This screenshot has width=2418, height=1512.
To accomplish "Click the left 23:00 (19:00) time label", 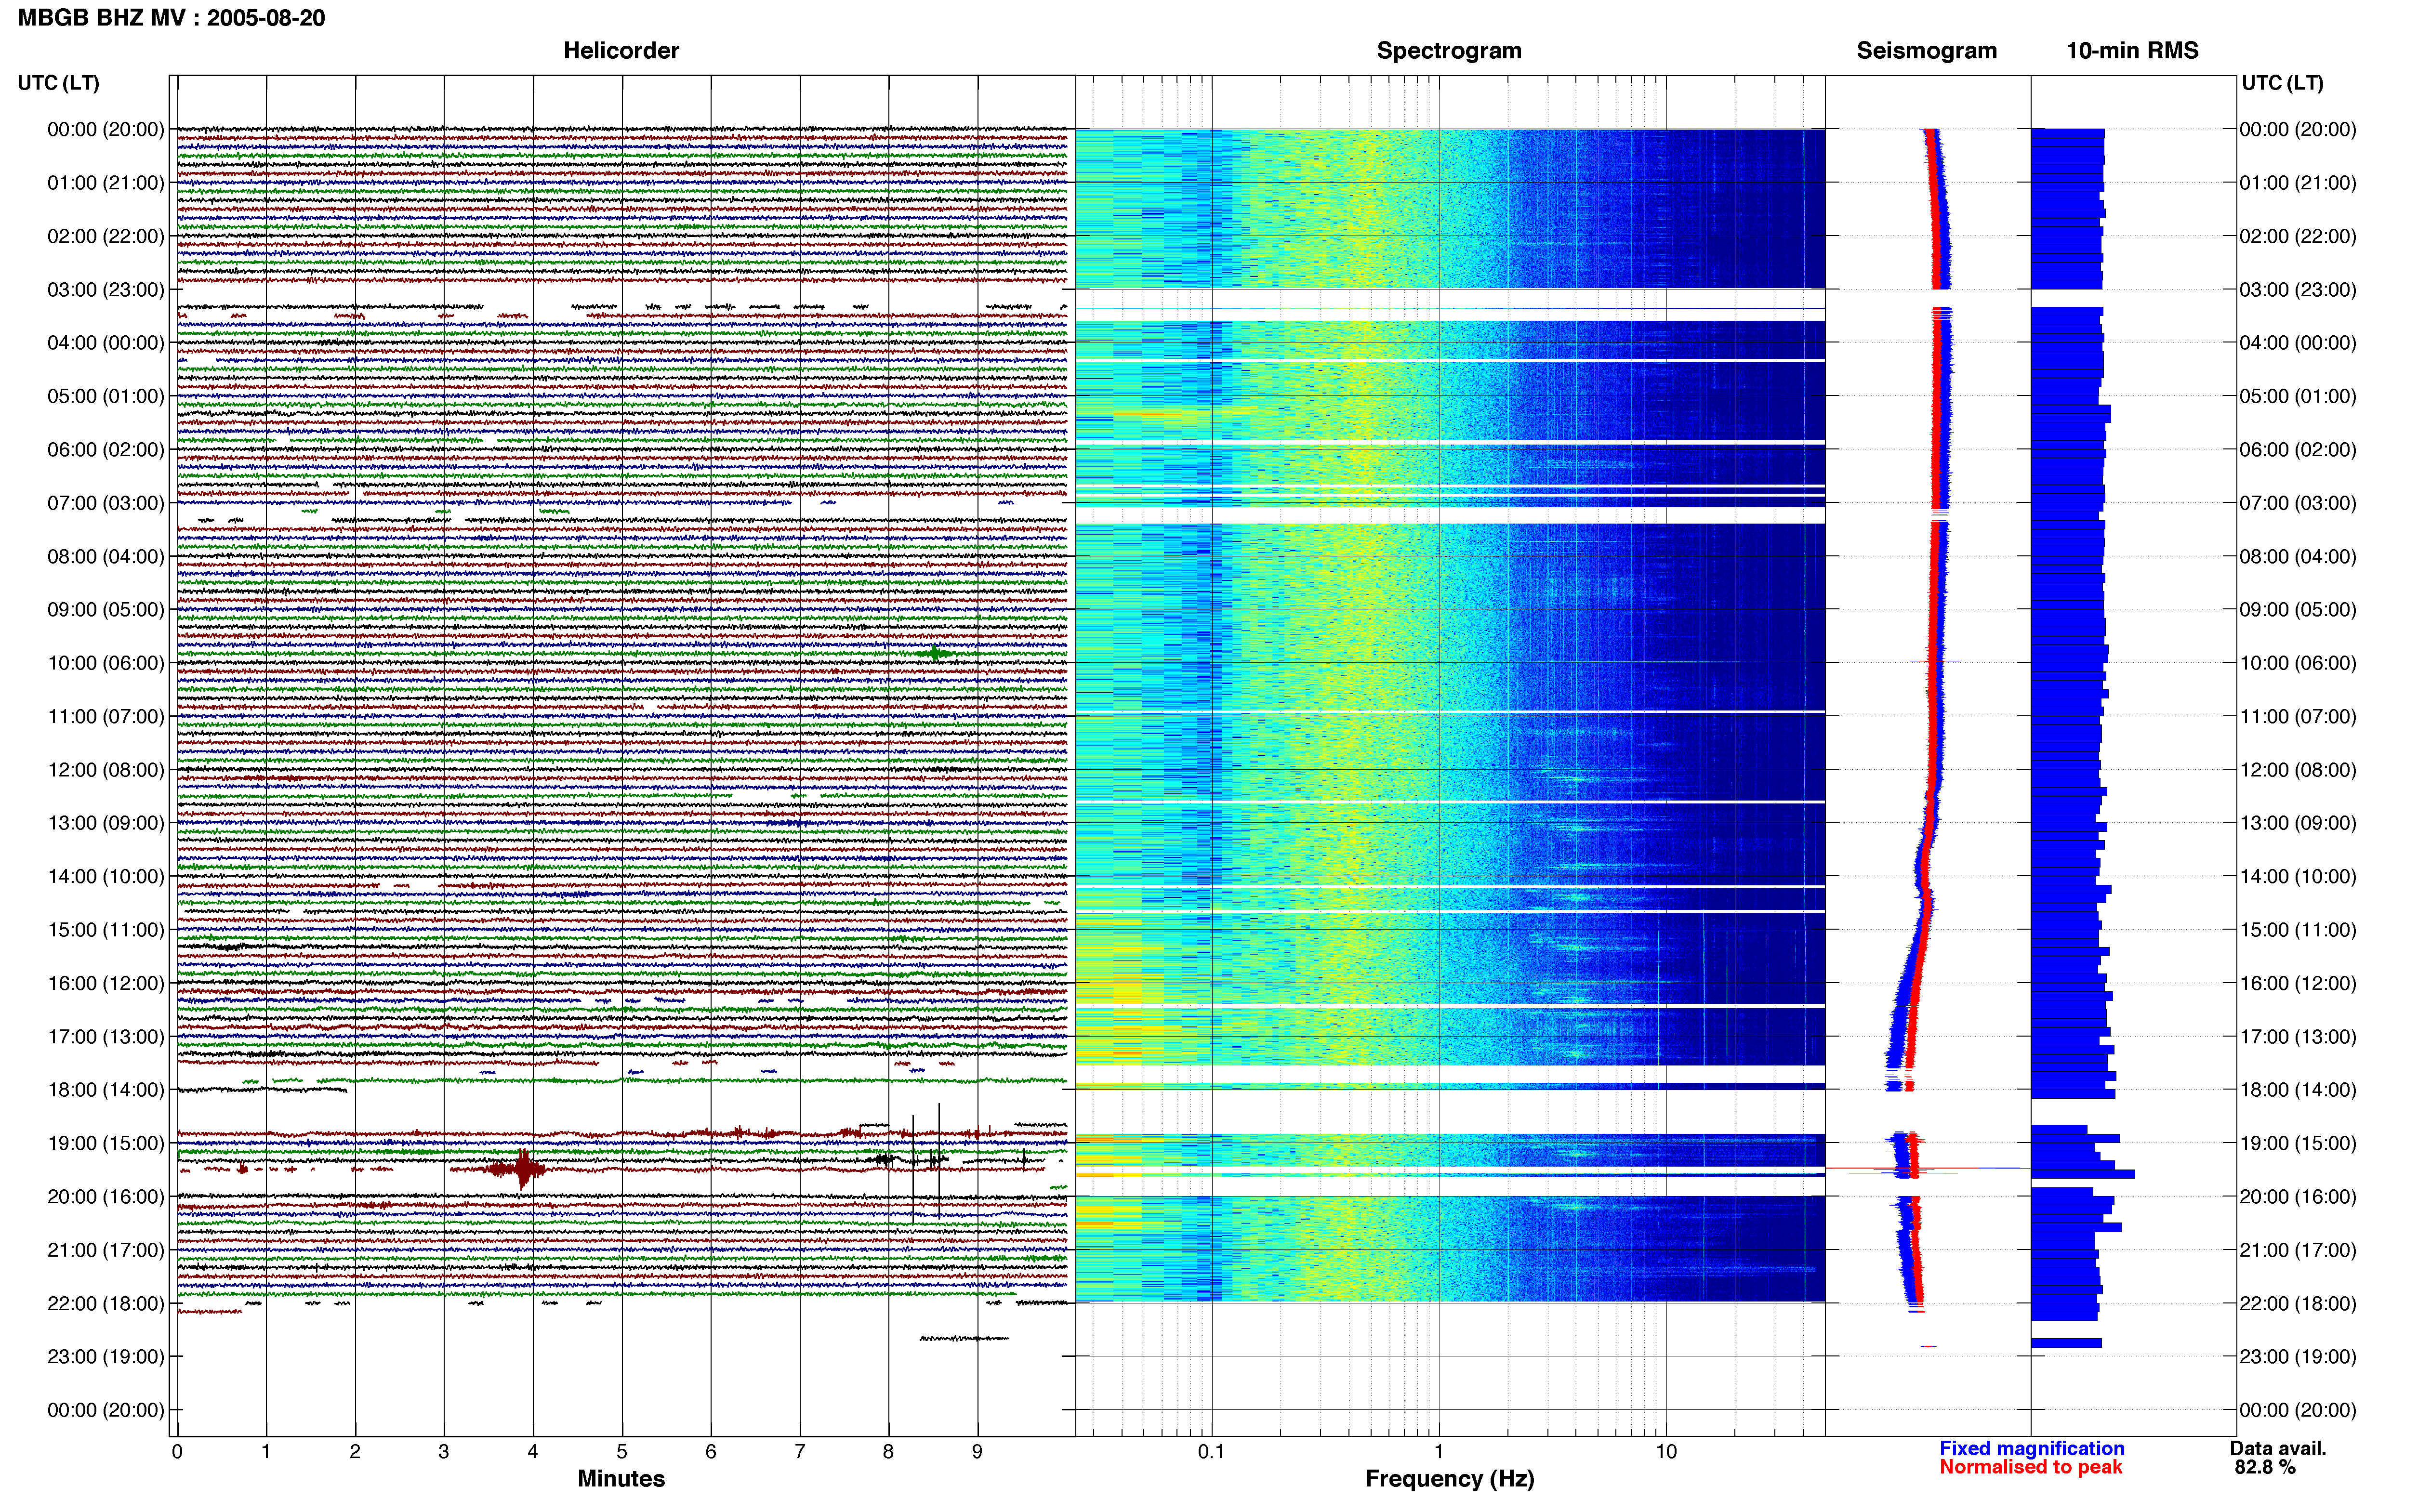I will coord(105,1357).
